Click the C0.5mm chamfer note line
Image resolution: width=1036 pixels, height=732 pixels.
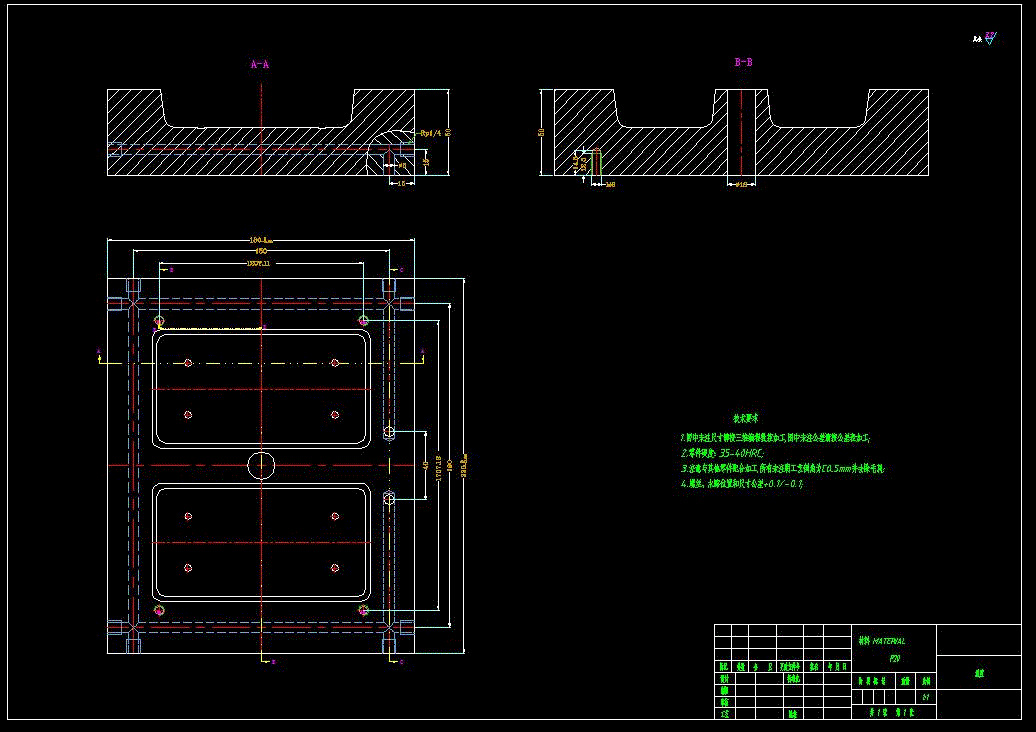(783, 468)
